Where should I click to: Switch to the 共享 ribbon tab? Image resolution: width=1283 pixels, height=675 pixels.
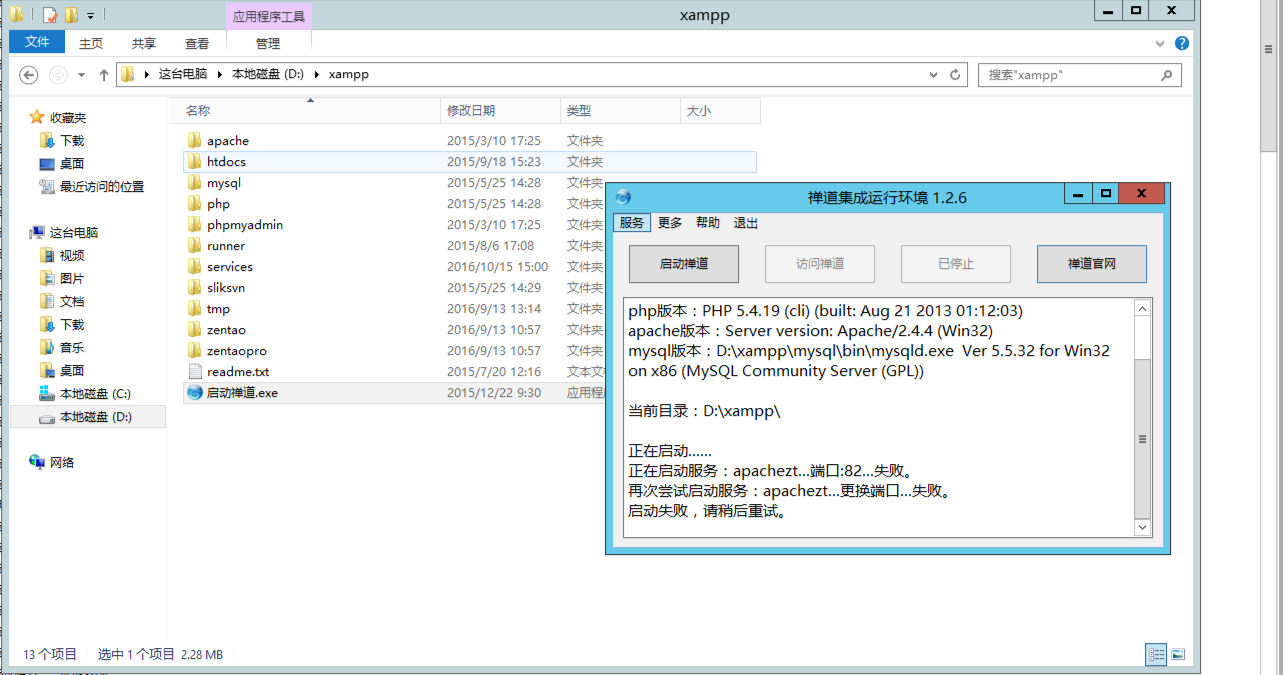coord(144,43)
